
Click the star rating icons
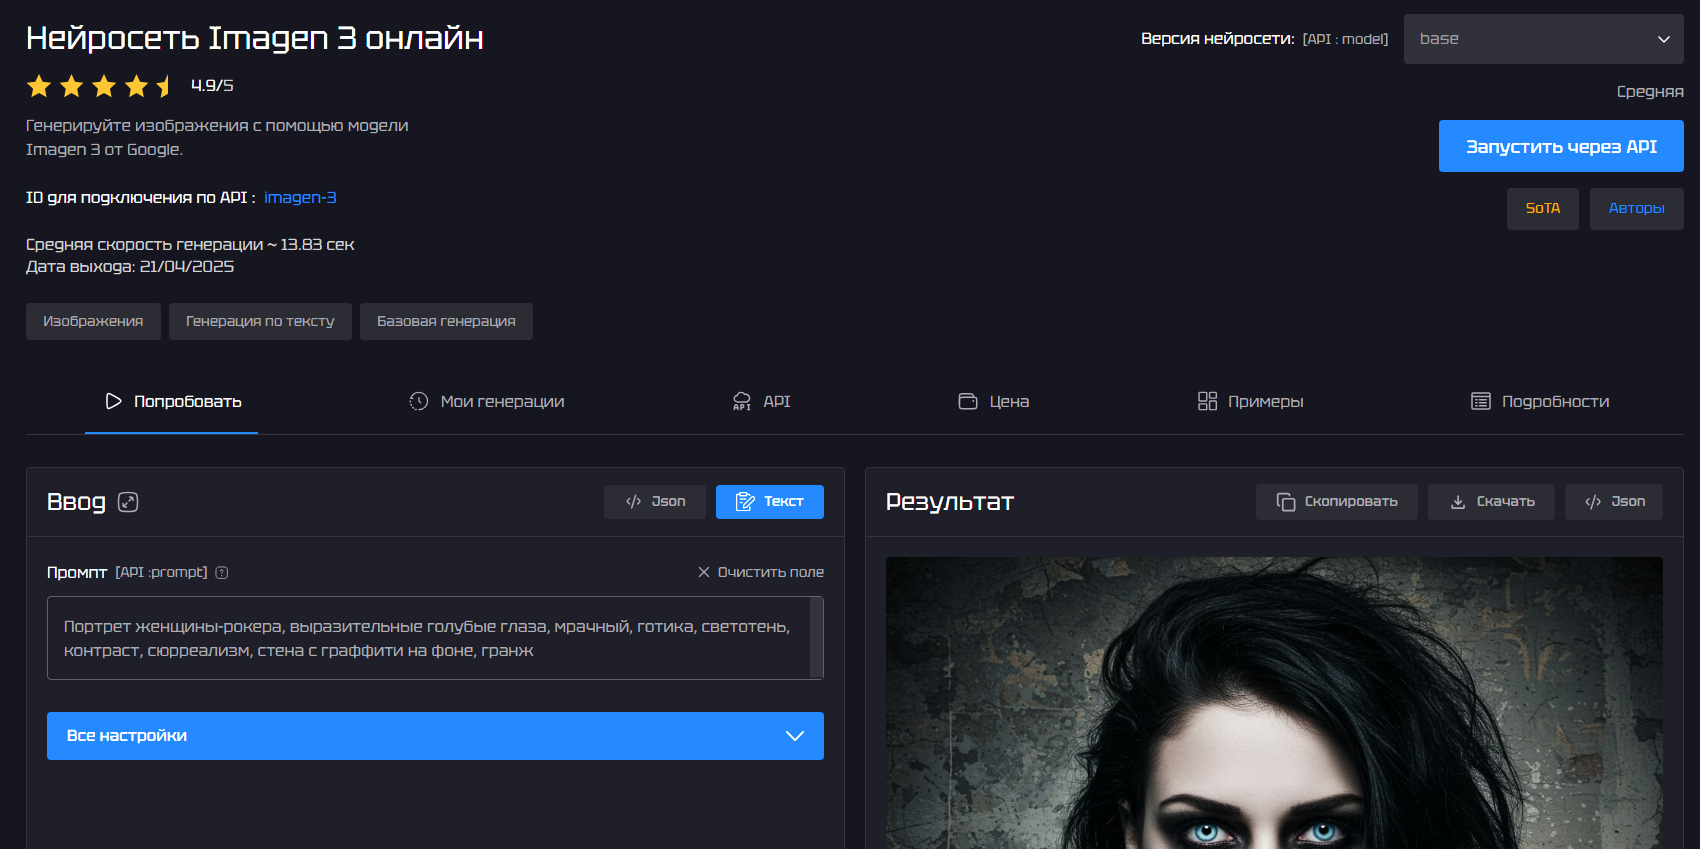pyautogui.click(x=100, y=86)
